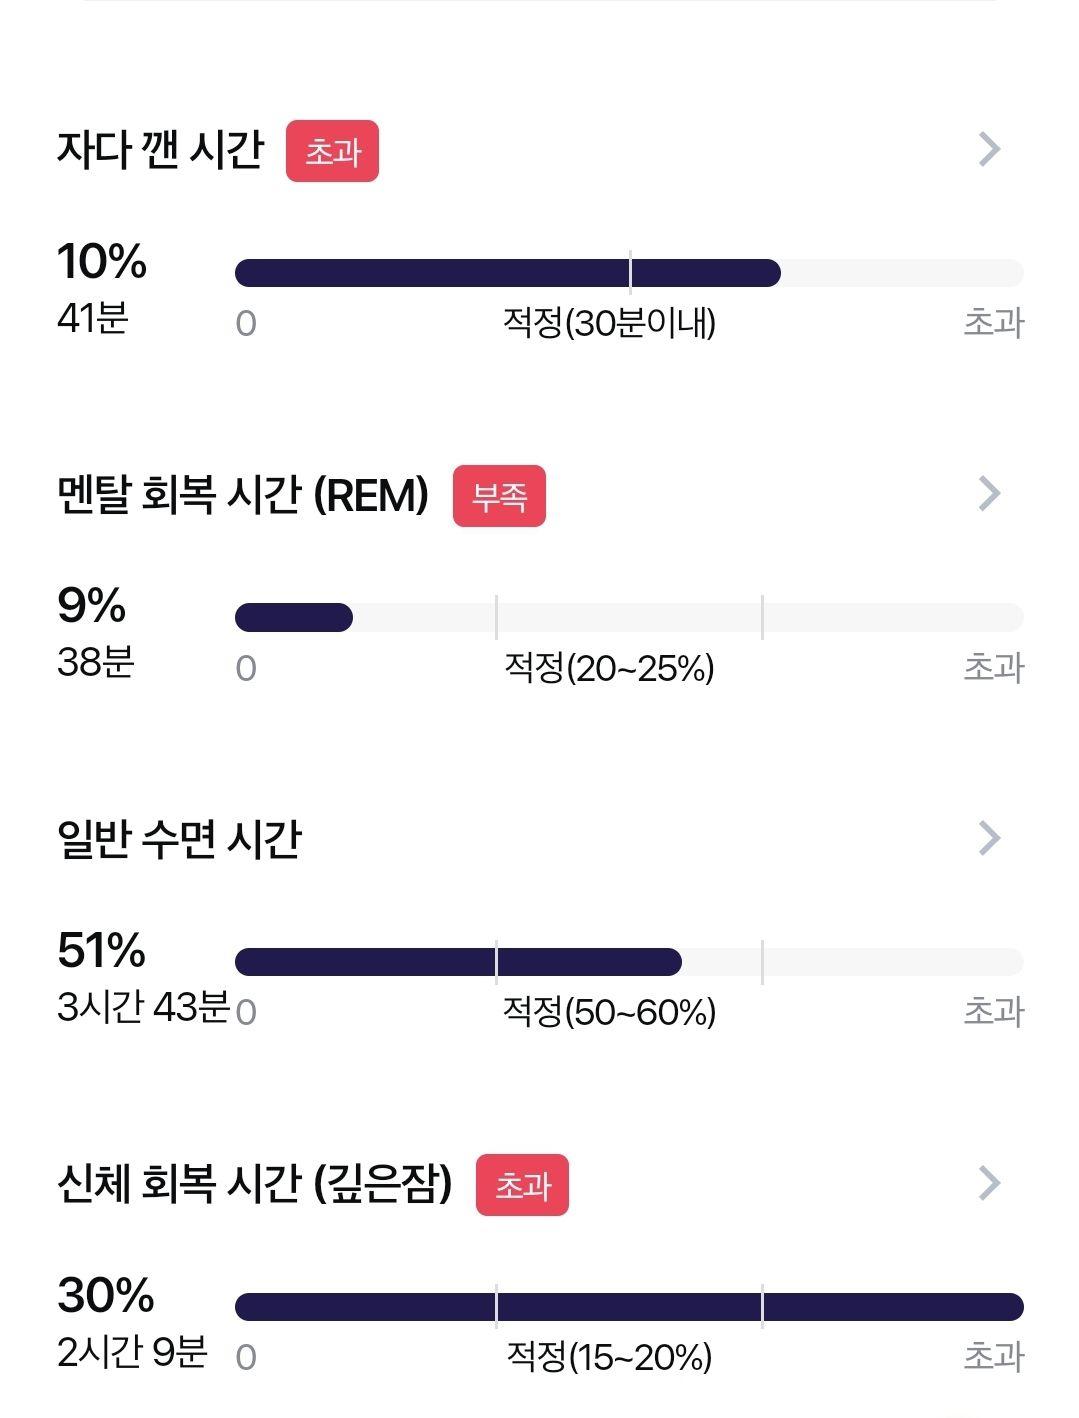Open 일반 수면 시간 chevron arrow

pyautogui.click(x=989, y=838)
